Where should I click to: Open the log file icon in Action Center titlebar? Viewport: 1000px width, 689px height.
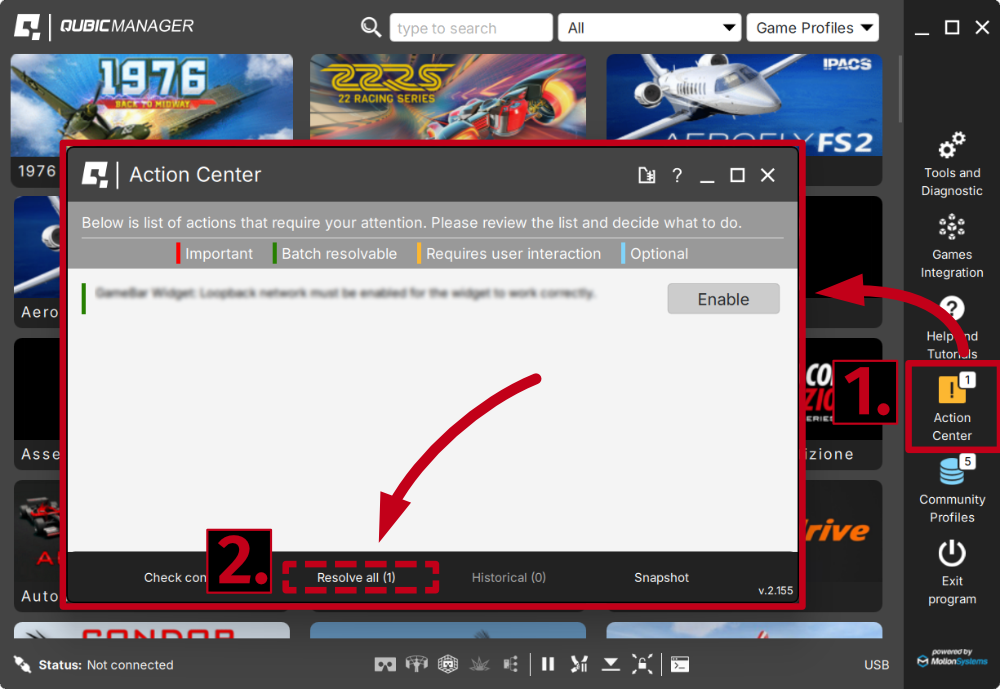pos(646,175)
